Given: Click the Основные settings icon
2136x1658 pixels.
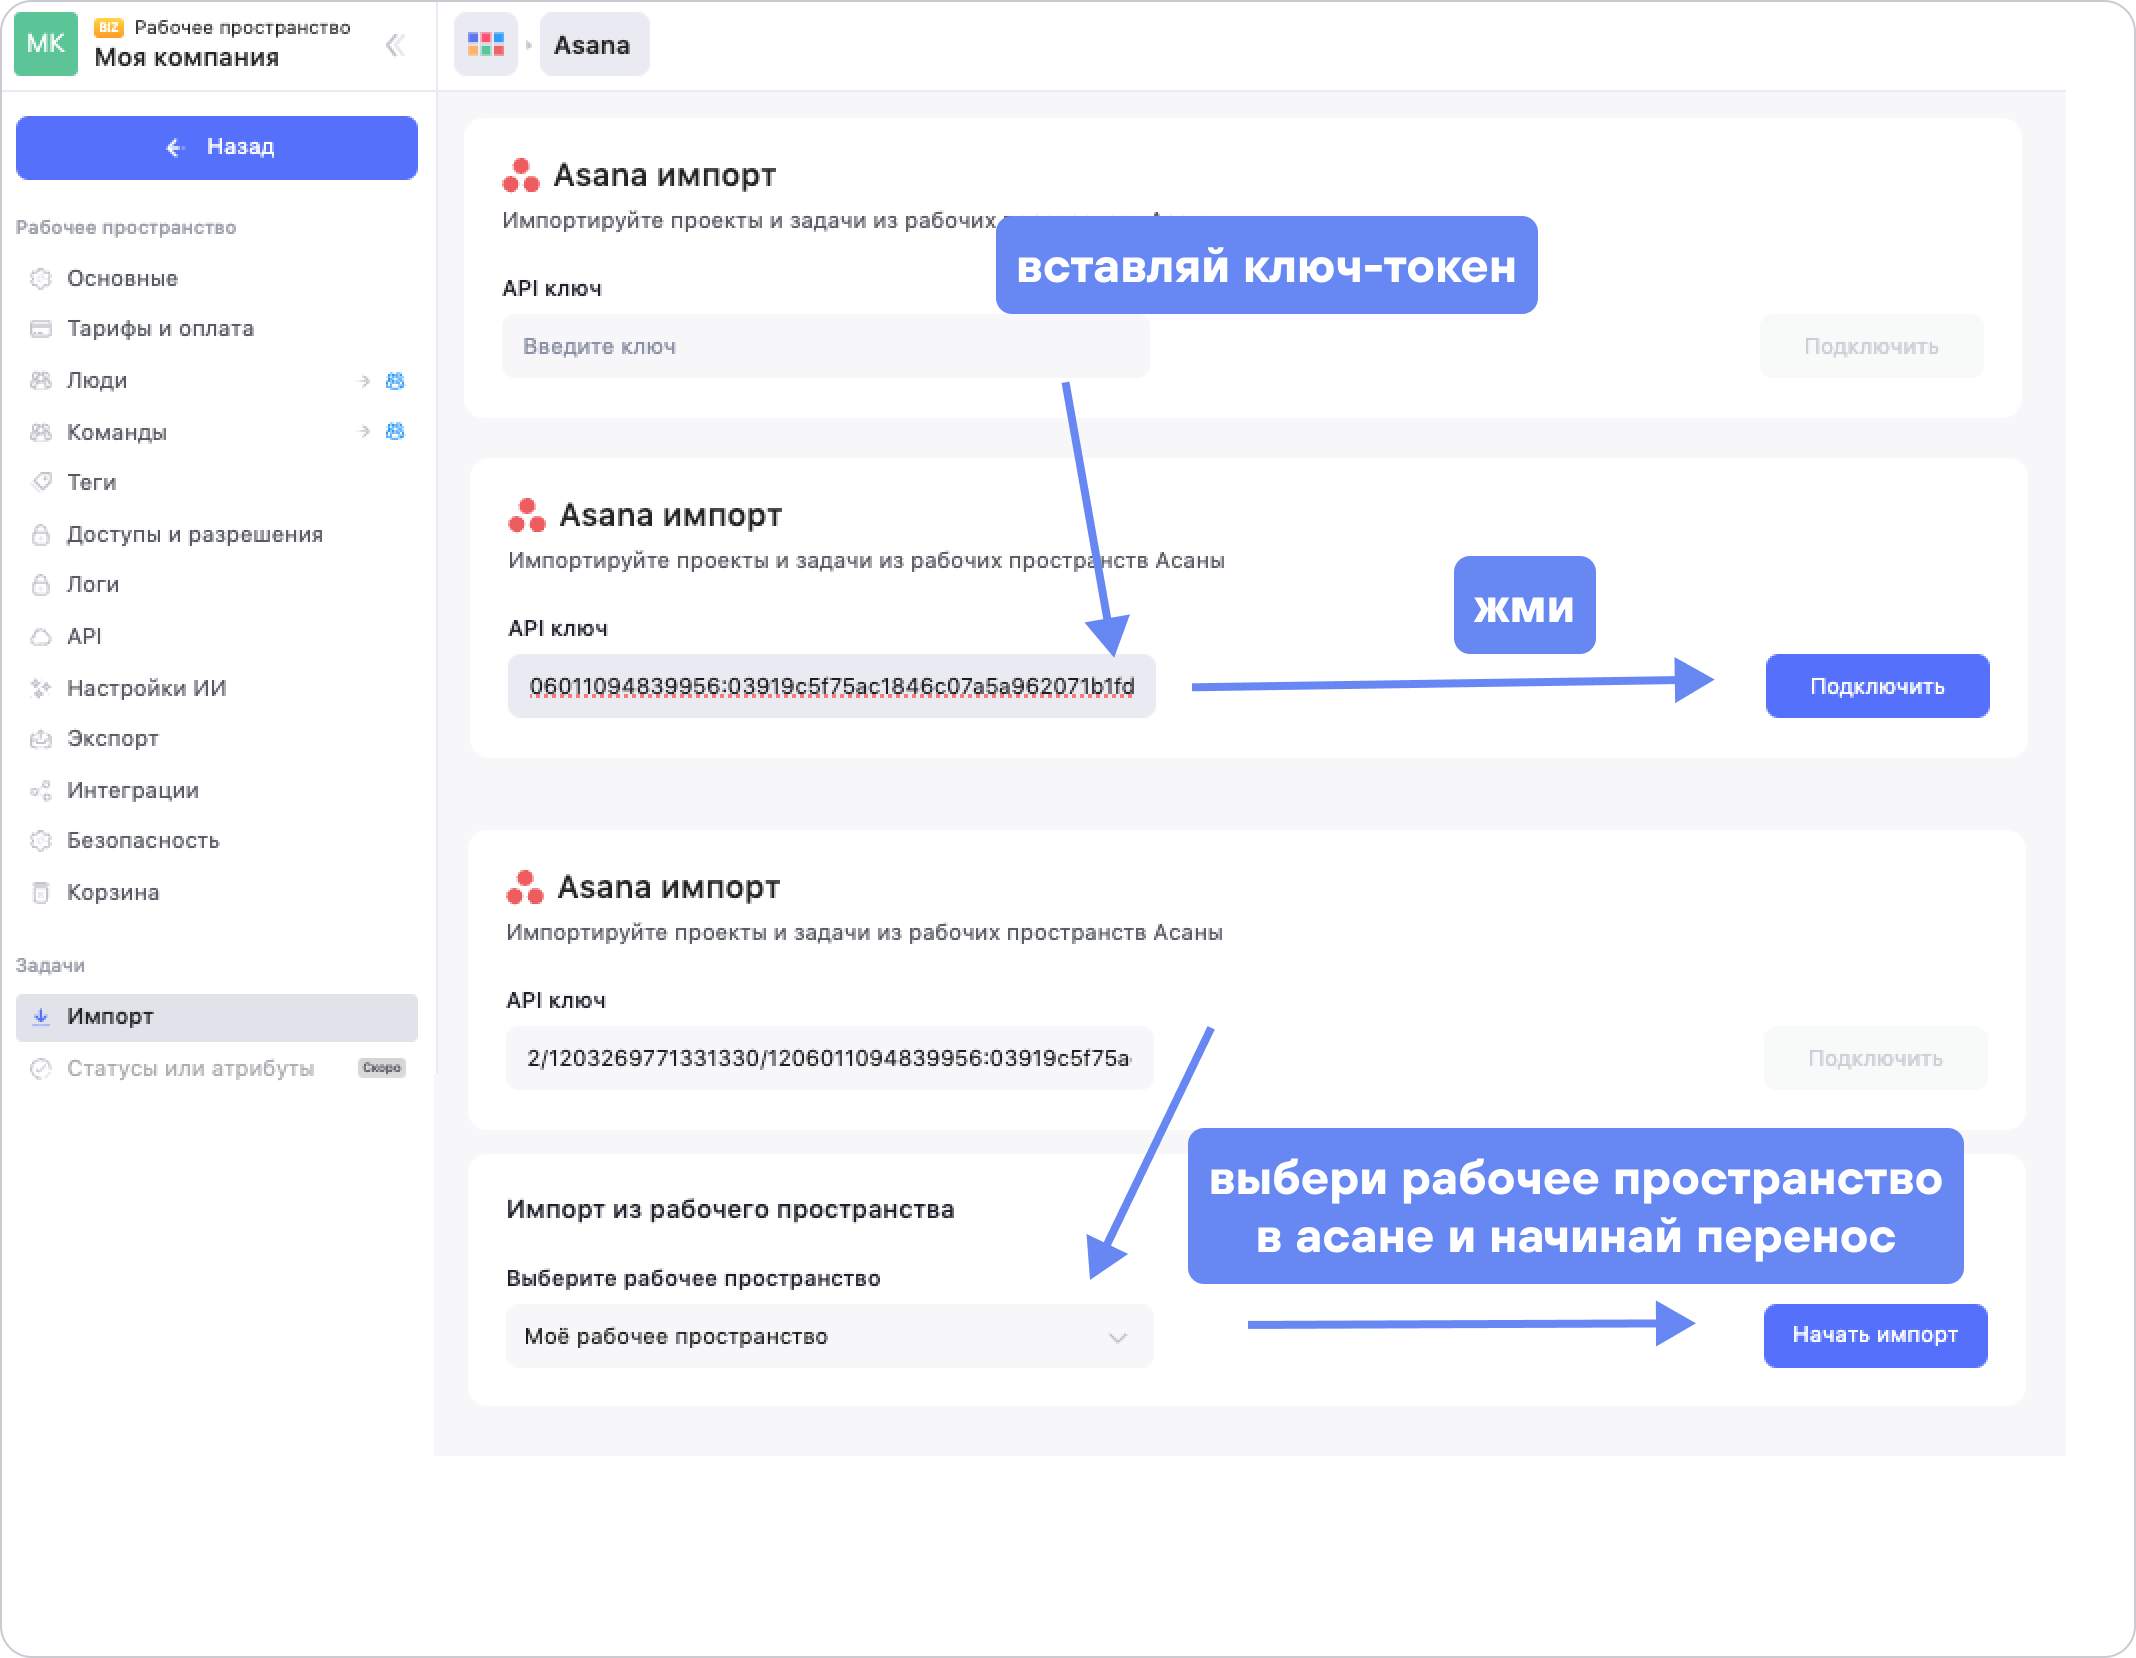Looking at the screenshot, I should (x=40, y=278).
